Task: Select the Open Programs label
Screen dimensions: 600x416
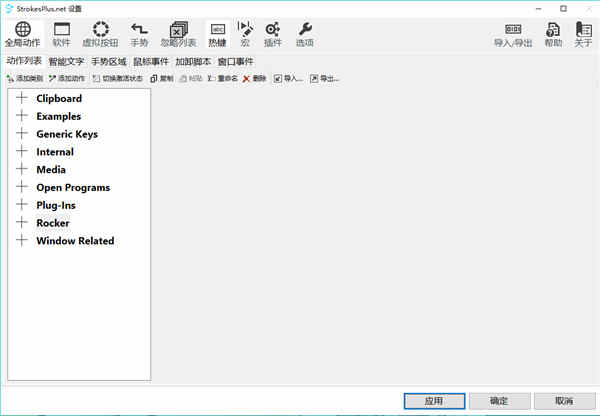Action: 73,188
